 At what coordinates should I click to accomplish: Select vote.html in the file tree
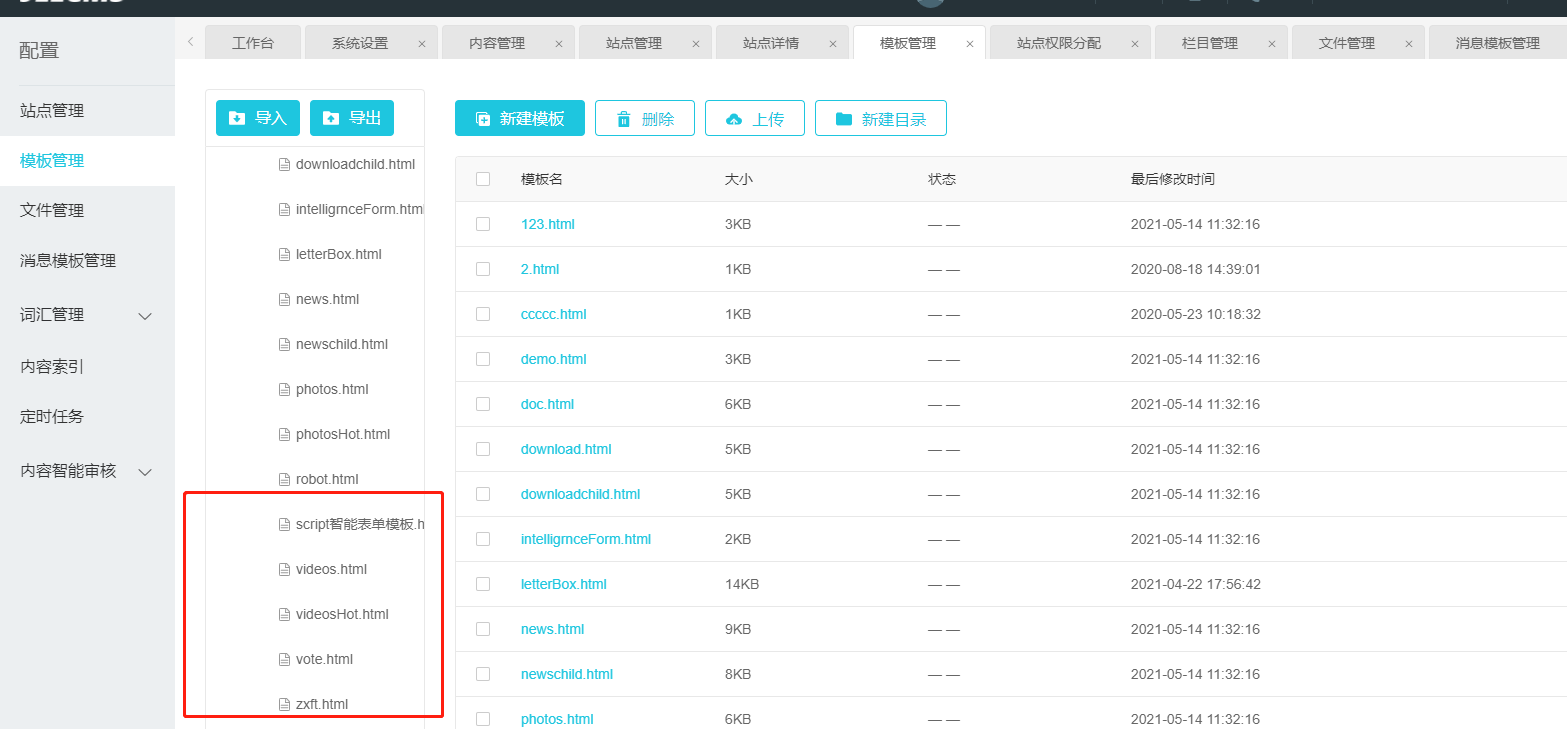click(x=324, y=659)
